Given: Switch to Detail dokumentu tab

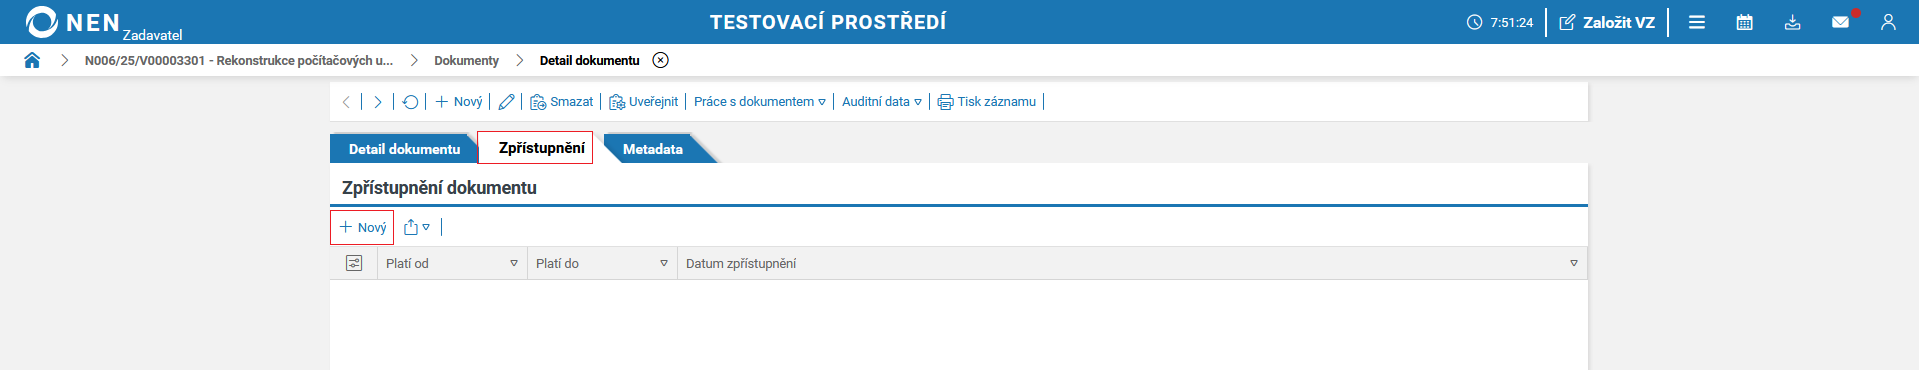Looking at the screenshot, I should click(404, 149).
